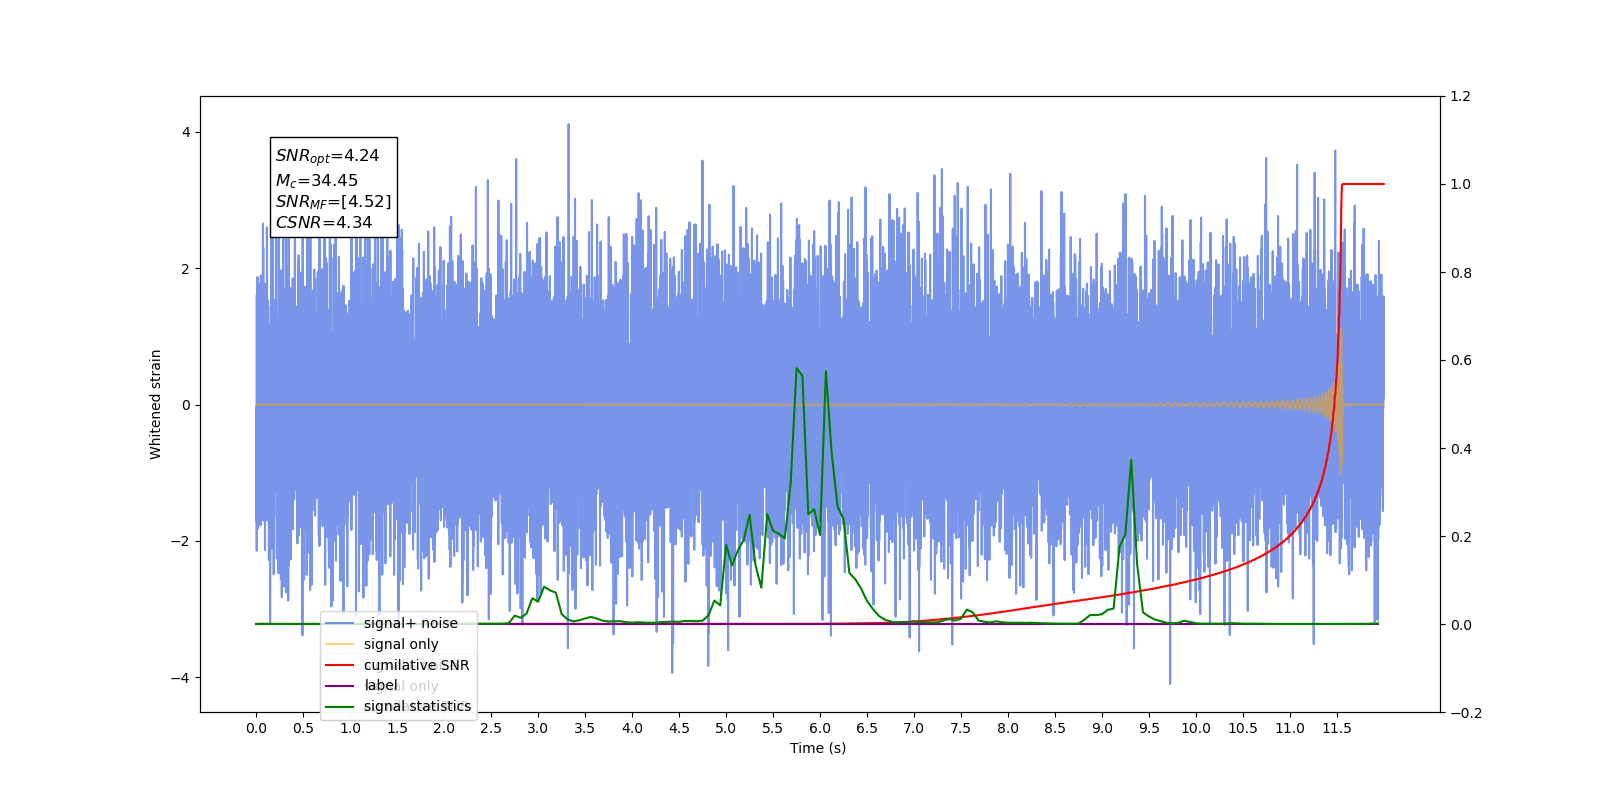
Task: Select the 'label' legend entry
Action: (381, 685)
